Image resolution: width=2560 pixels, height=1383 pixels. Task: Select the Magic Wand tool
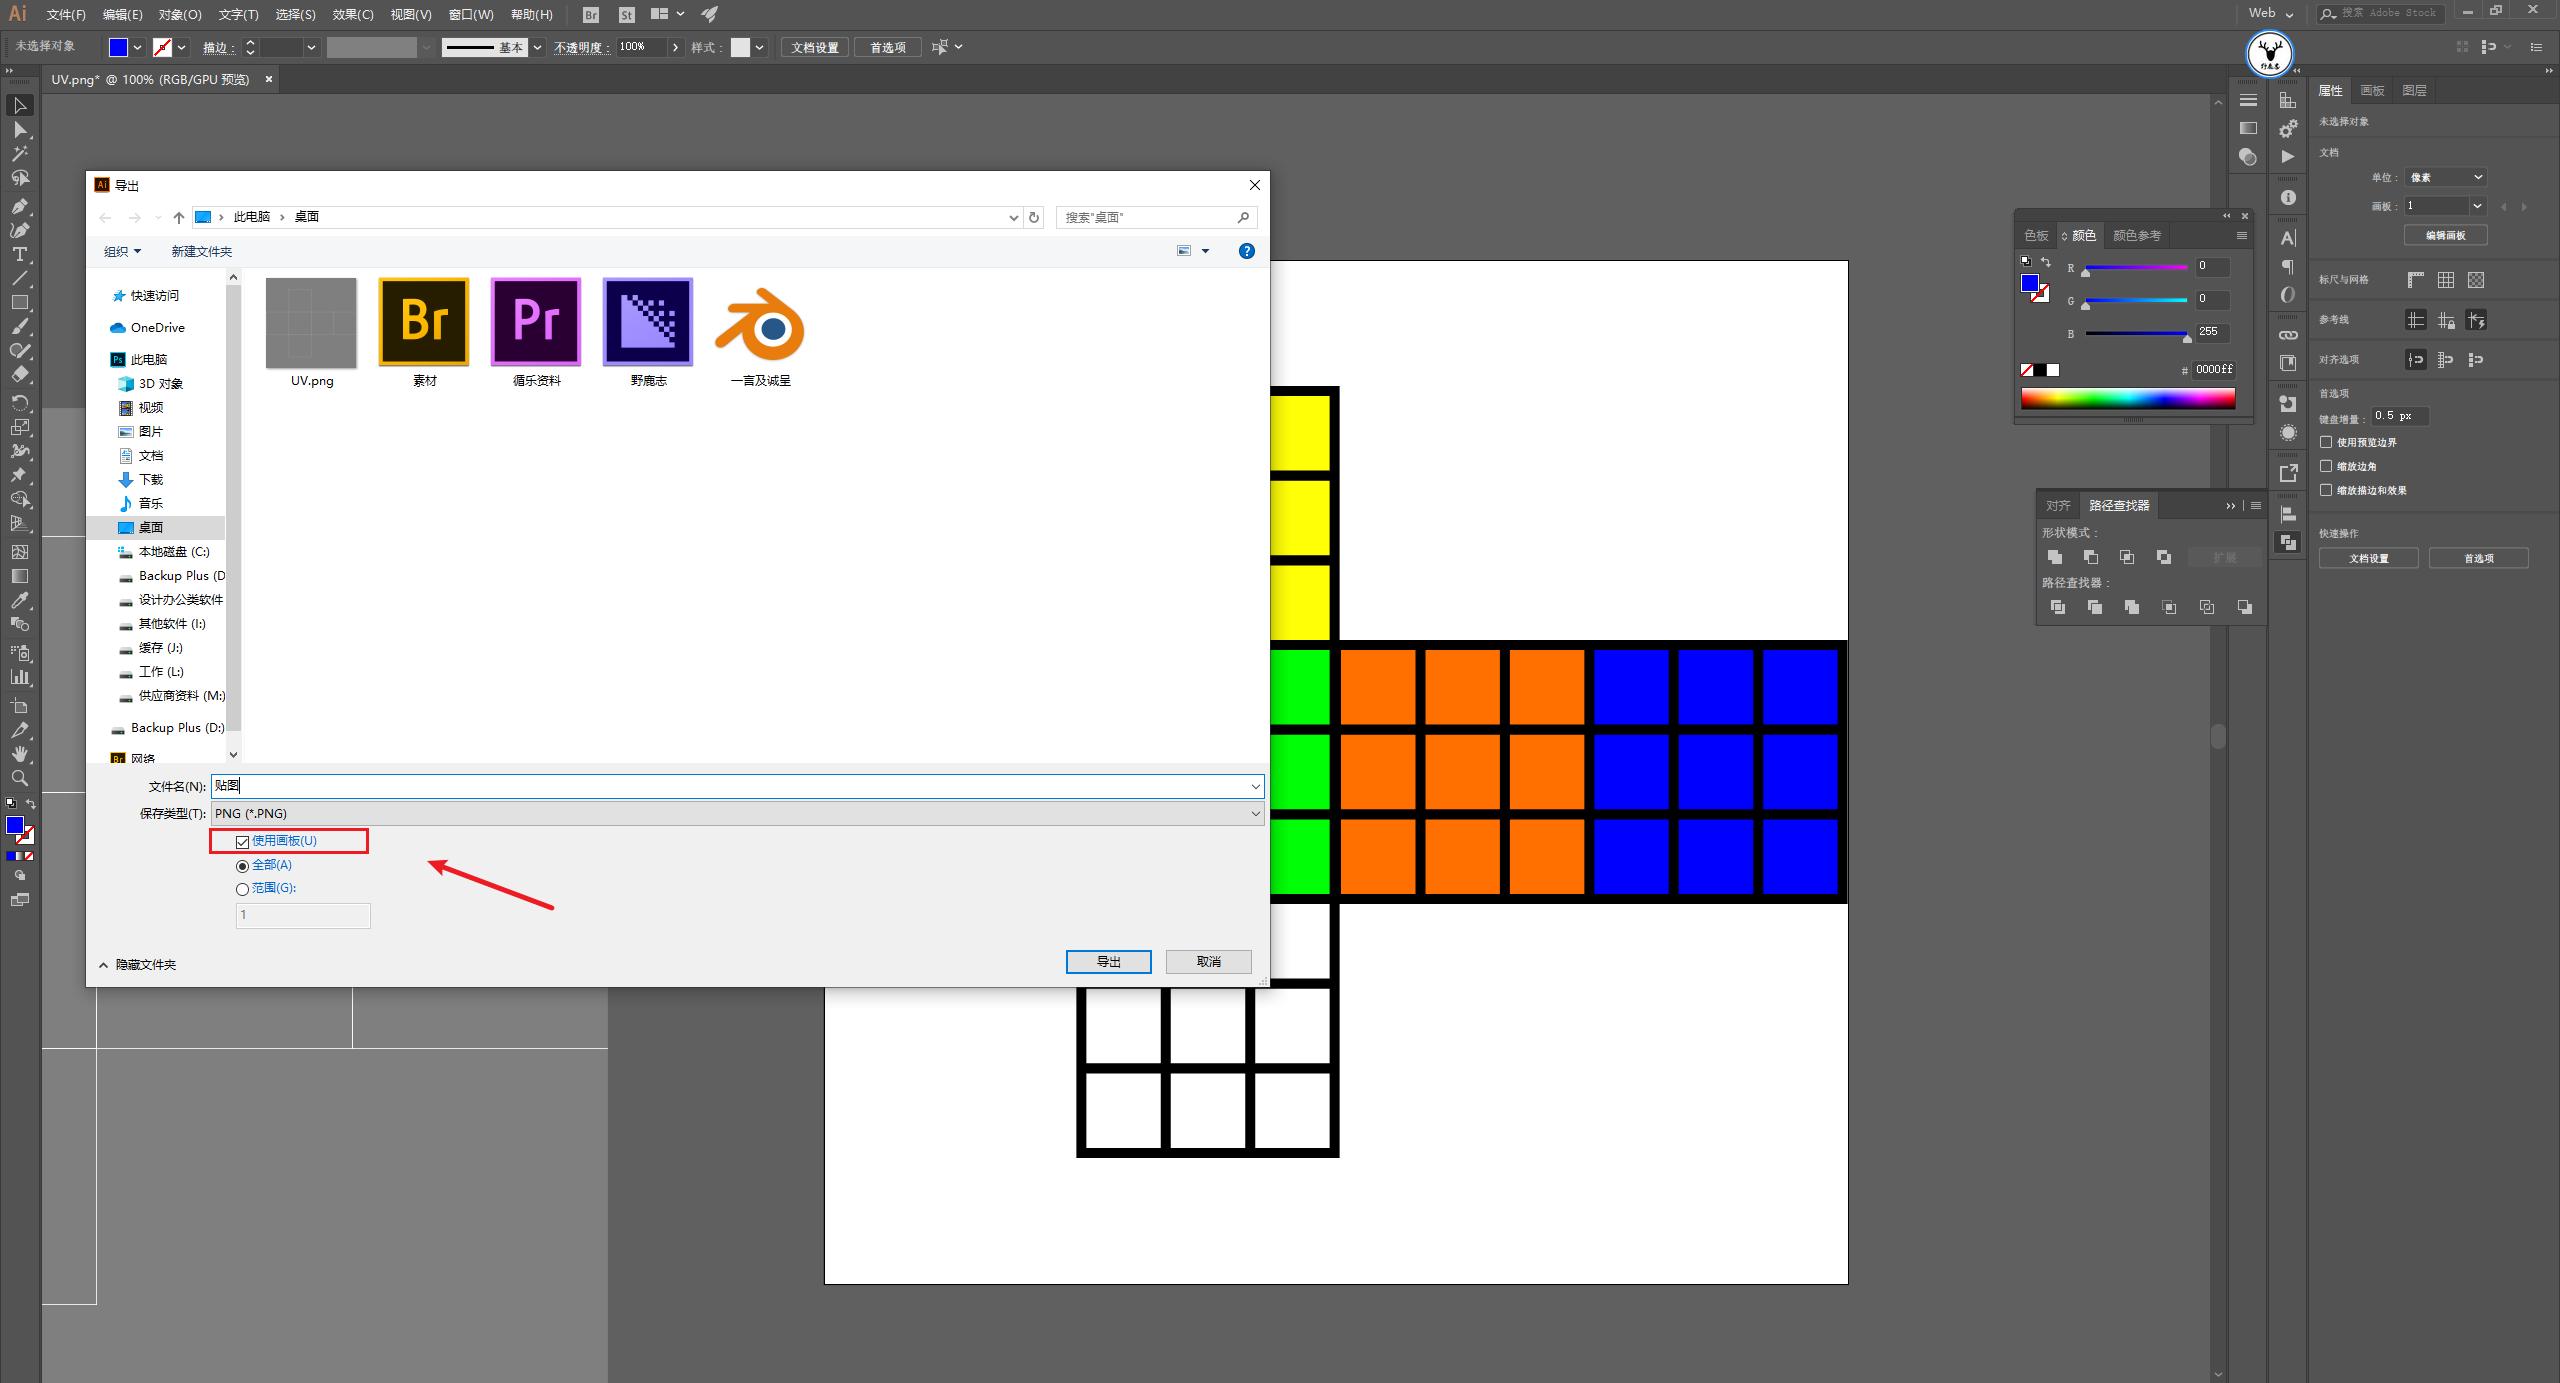pyautogui.click(x=19, y=153)
